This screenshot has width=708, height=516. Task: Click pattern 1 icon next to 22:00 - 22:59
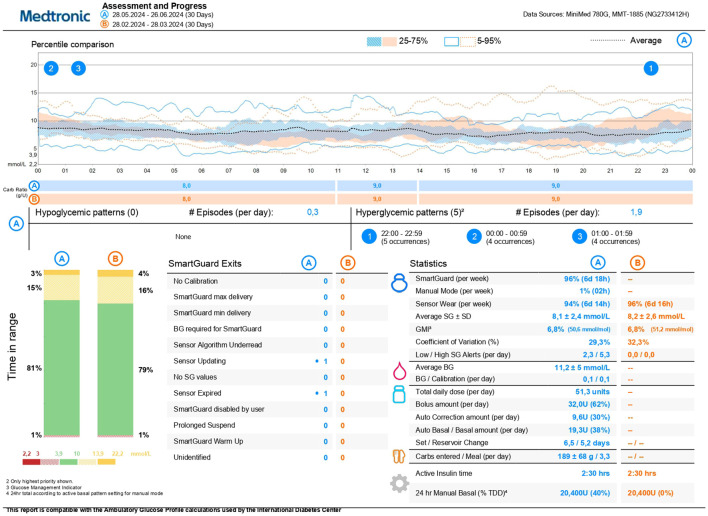click(367, 237)
